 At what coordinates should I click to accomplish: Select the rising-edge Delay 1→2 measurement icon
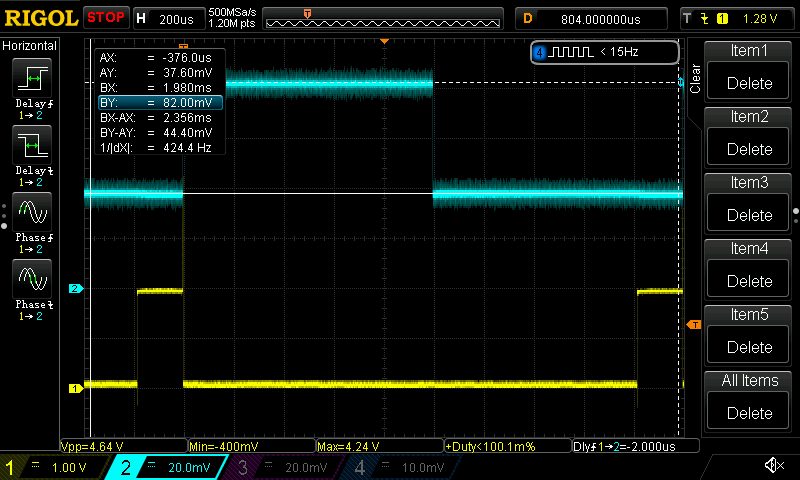[x=32, y=78]
